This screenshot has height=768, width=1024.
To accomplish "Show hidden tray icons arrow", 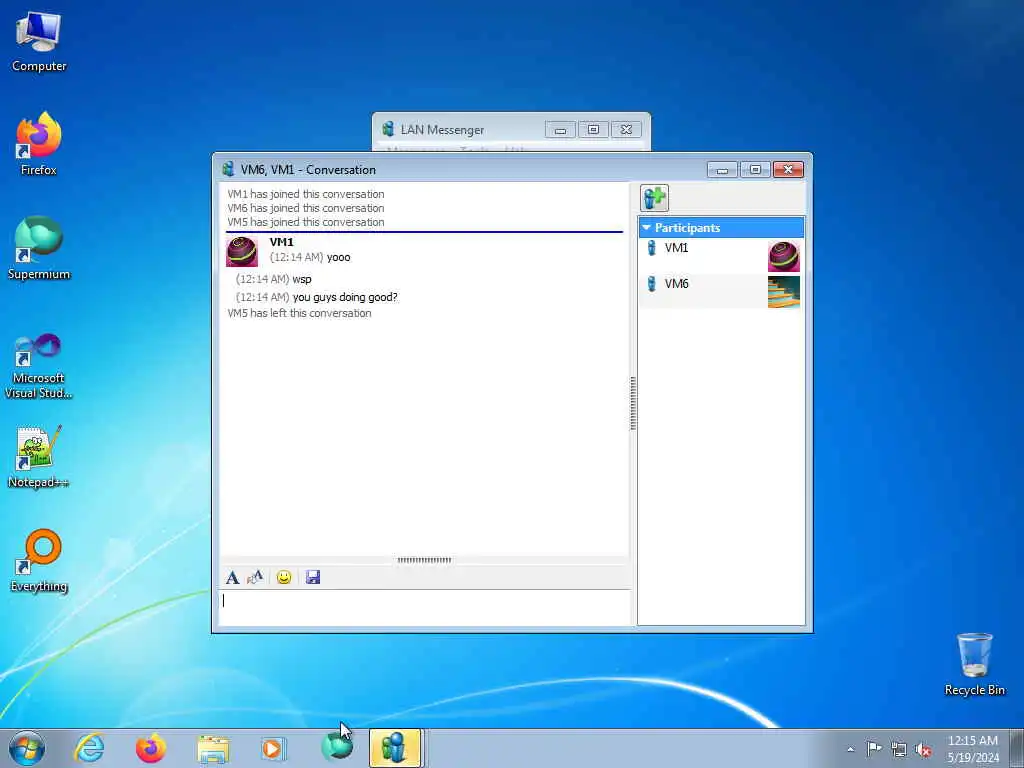I will pyautogui.click(x=850, y=749).
